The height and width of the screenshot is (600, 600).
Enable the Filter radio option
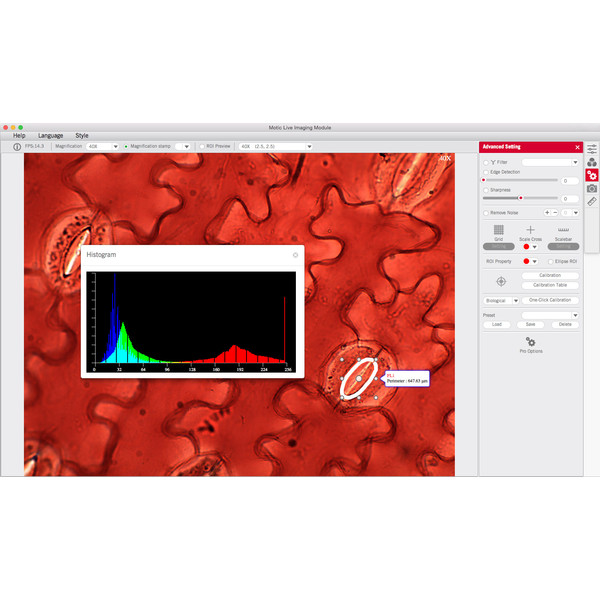pyautogui.click(x=486, y=163)
